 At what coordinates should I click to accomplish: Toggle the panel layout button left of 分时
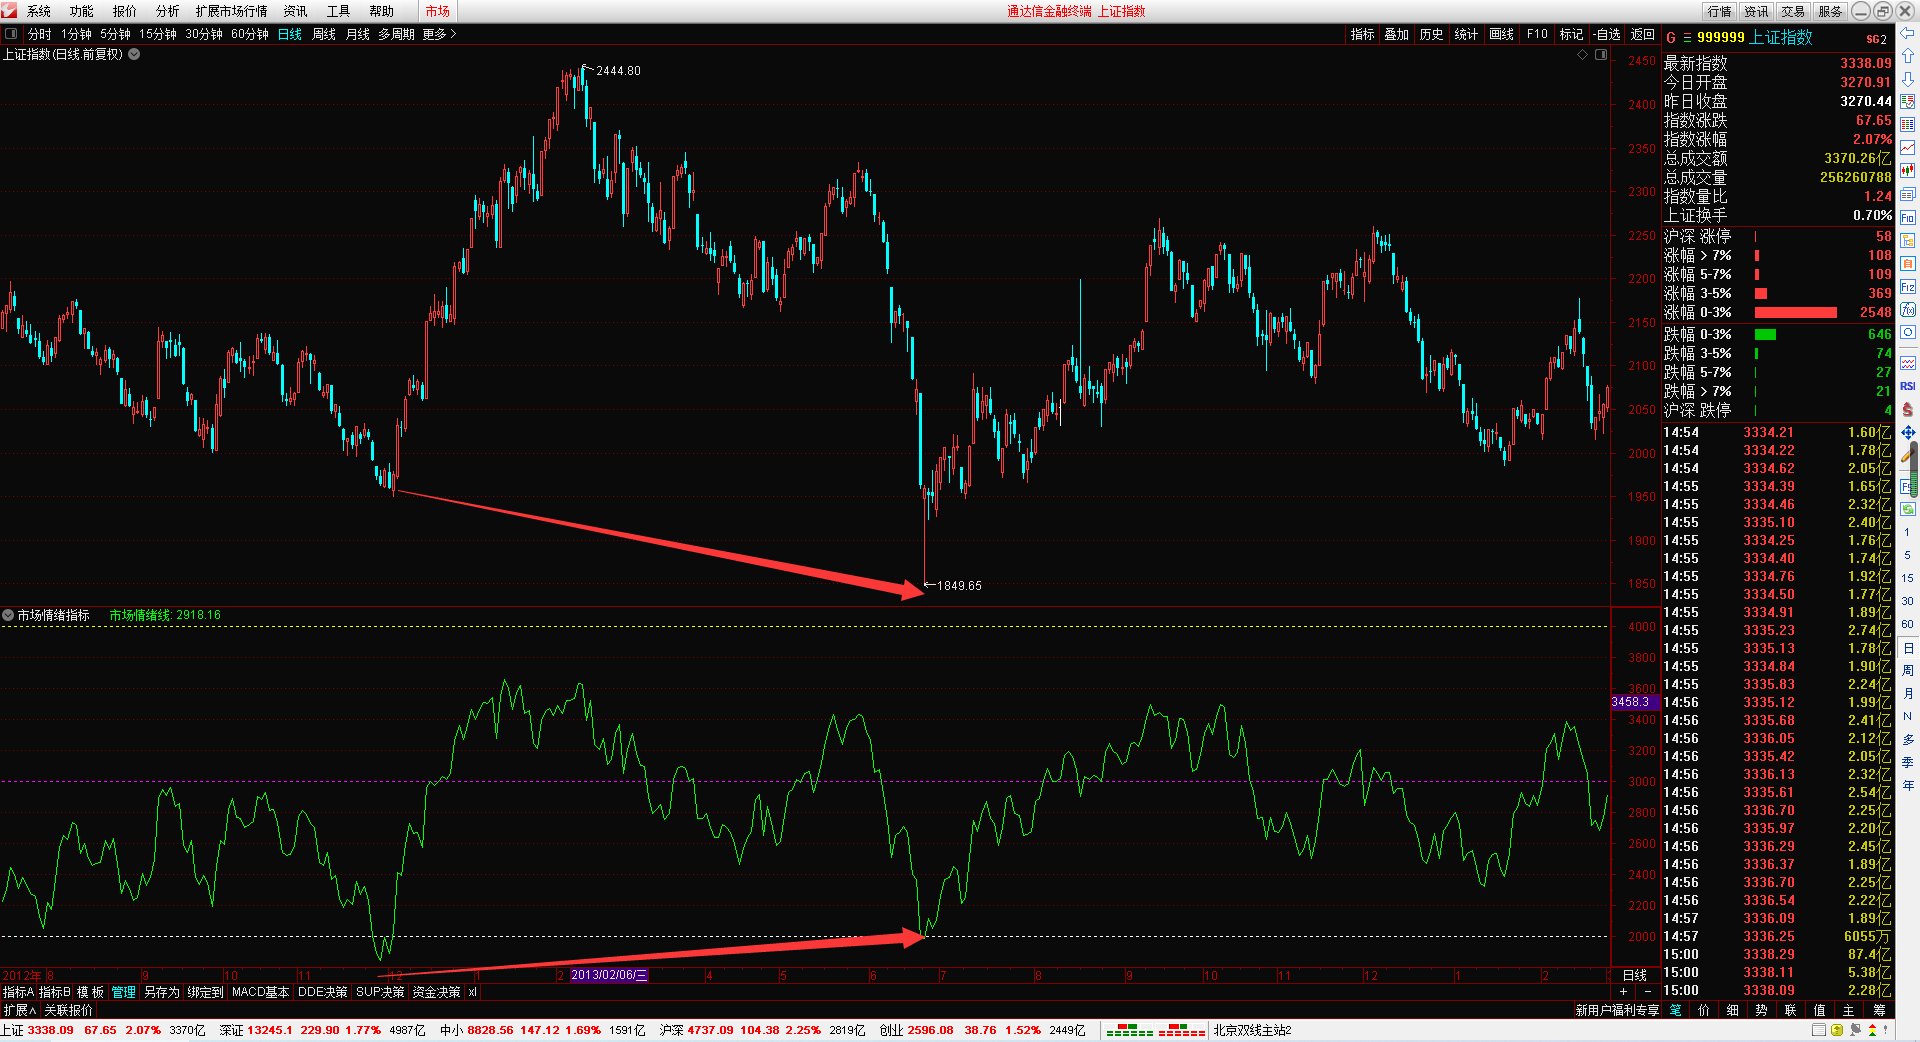pyautogui.click(x=11, y=34)
